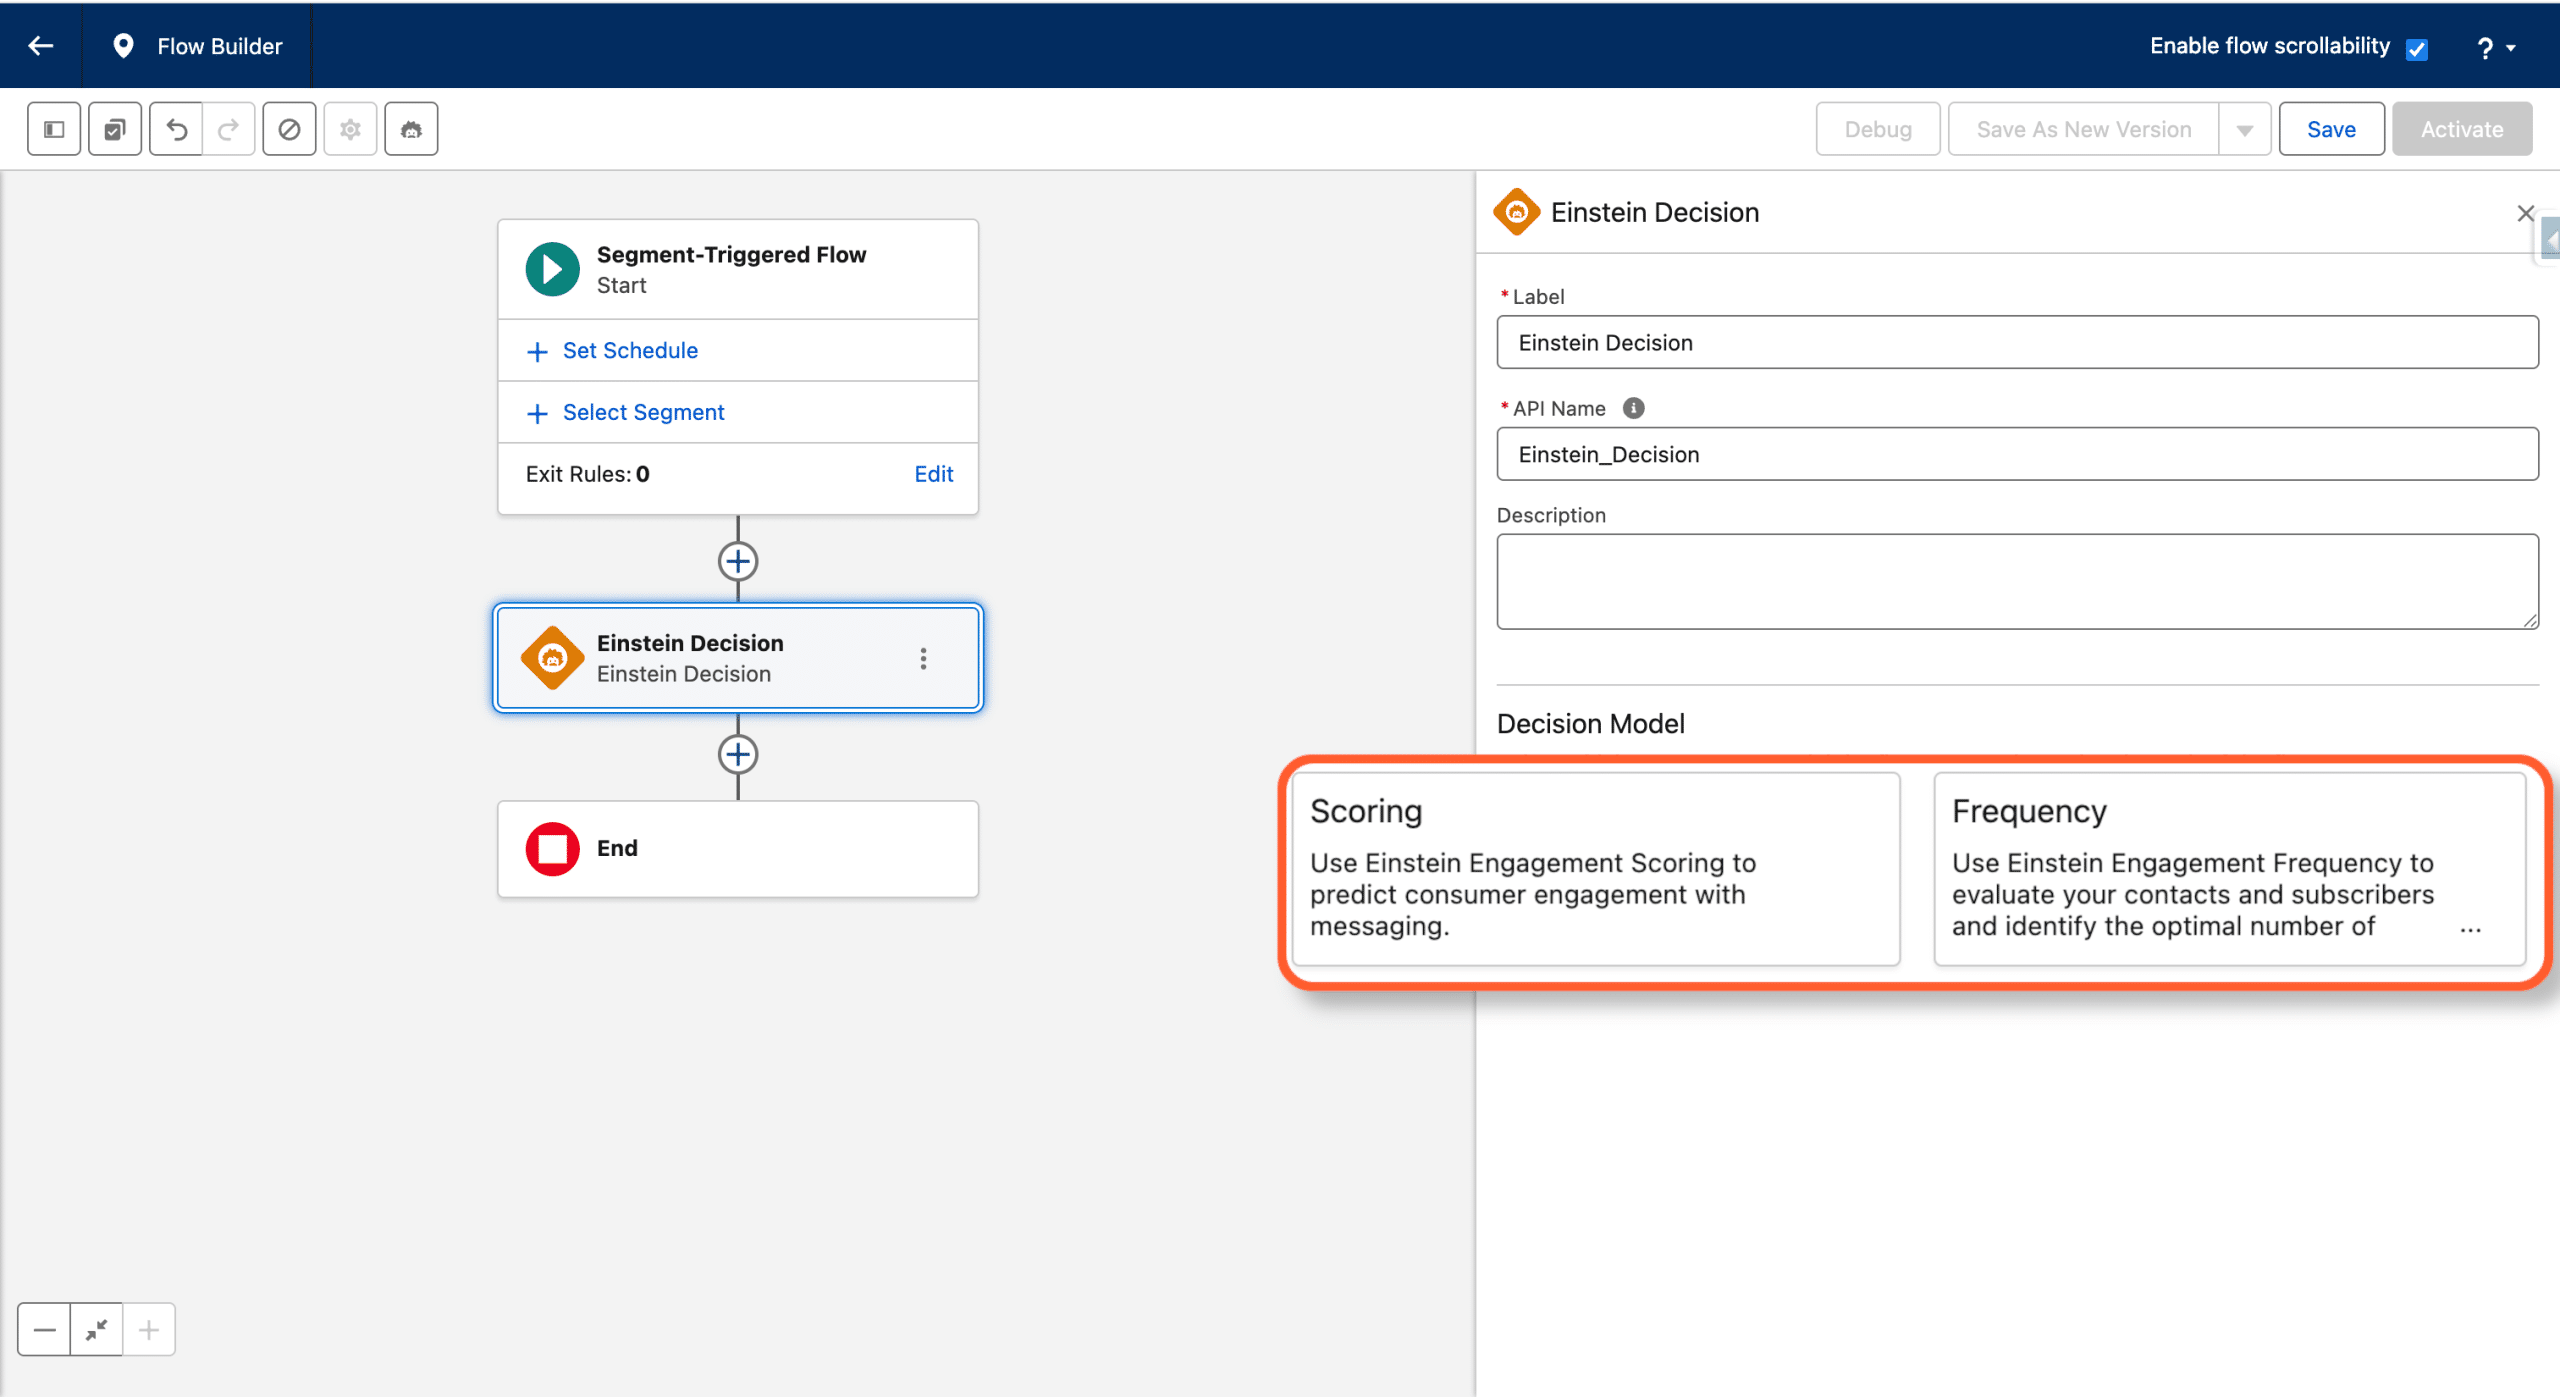Undo the last change

176,129
